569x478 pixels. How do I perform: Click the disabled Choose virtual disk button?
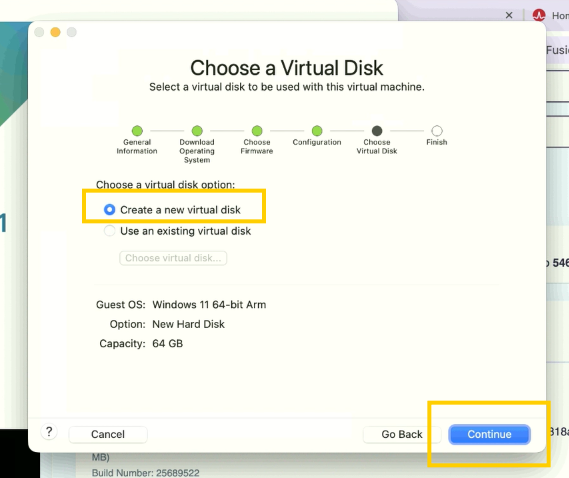click(173, 258)
